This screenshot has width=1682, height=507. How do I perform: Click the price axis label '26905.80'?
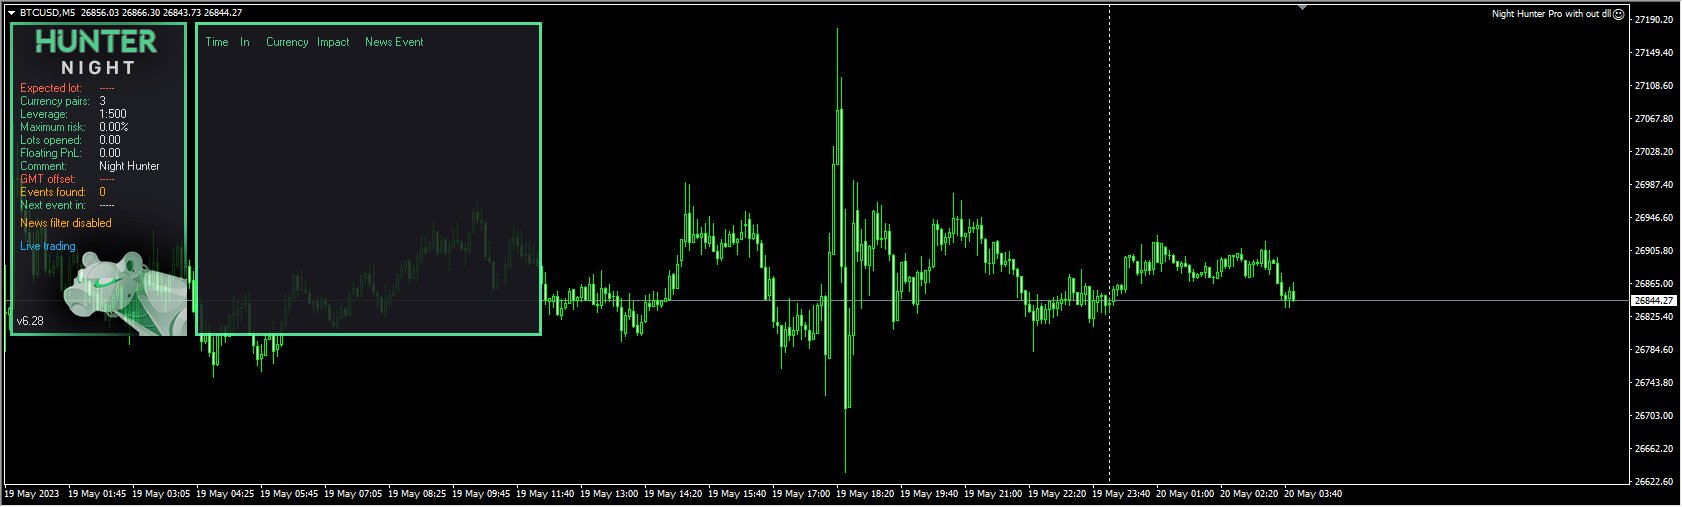[1654, 251]
